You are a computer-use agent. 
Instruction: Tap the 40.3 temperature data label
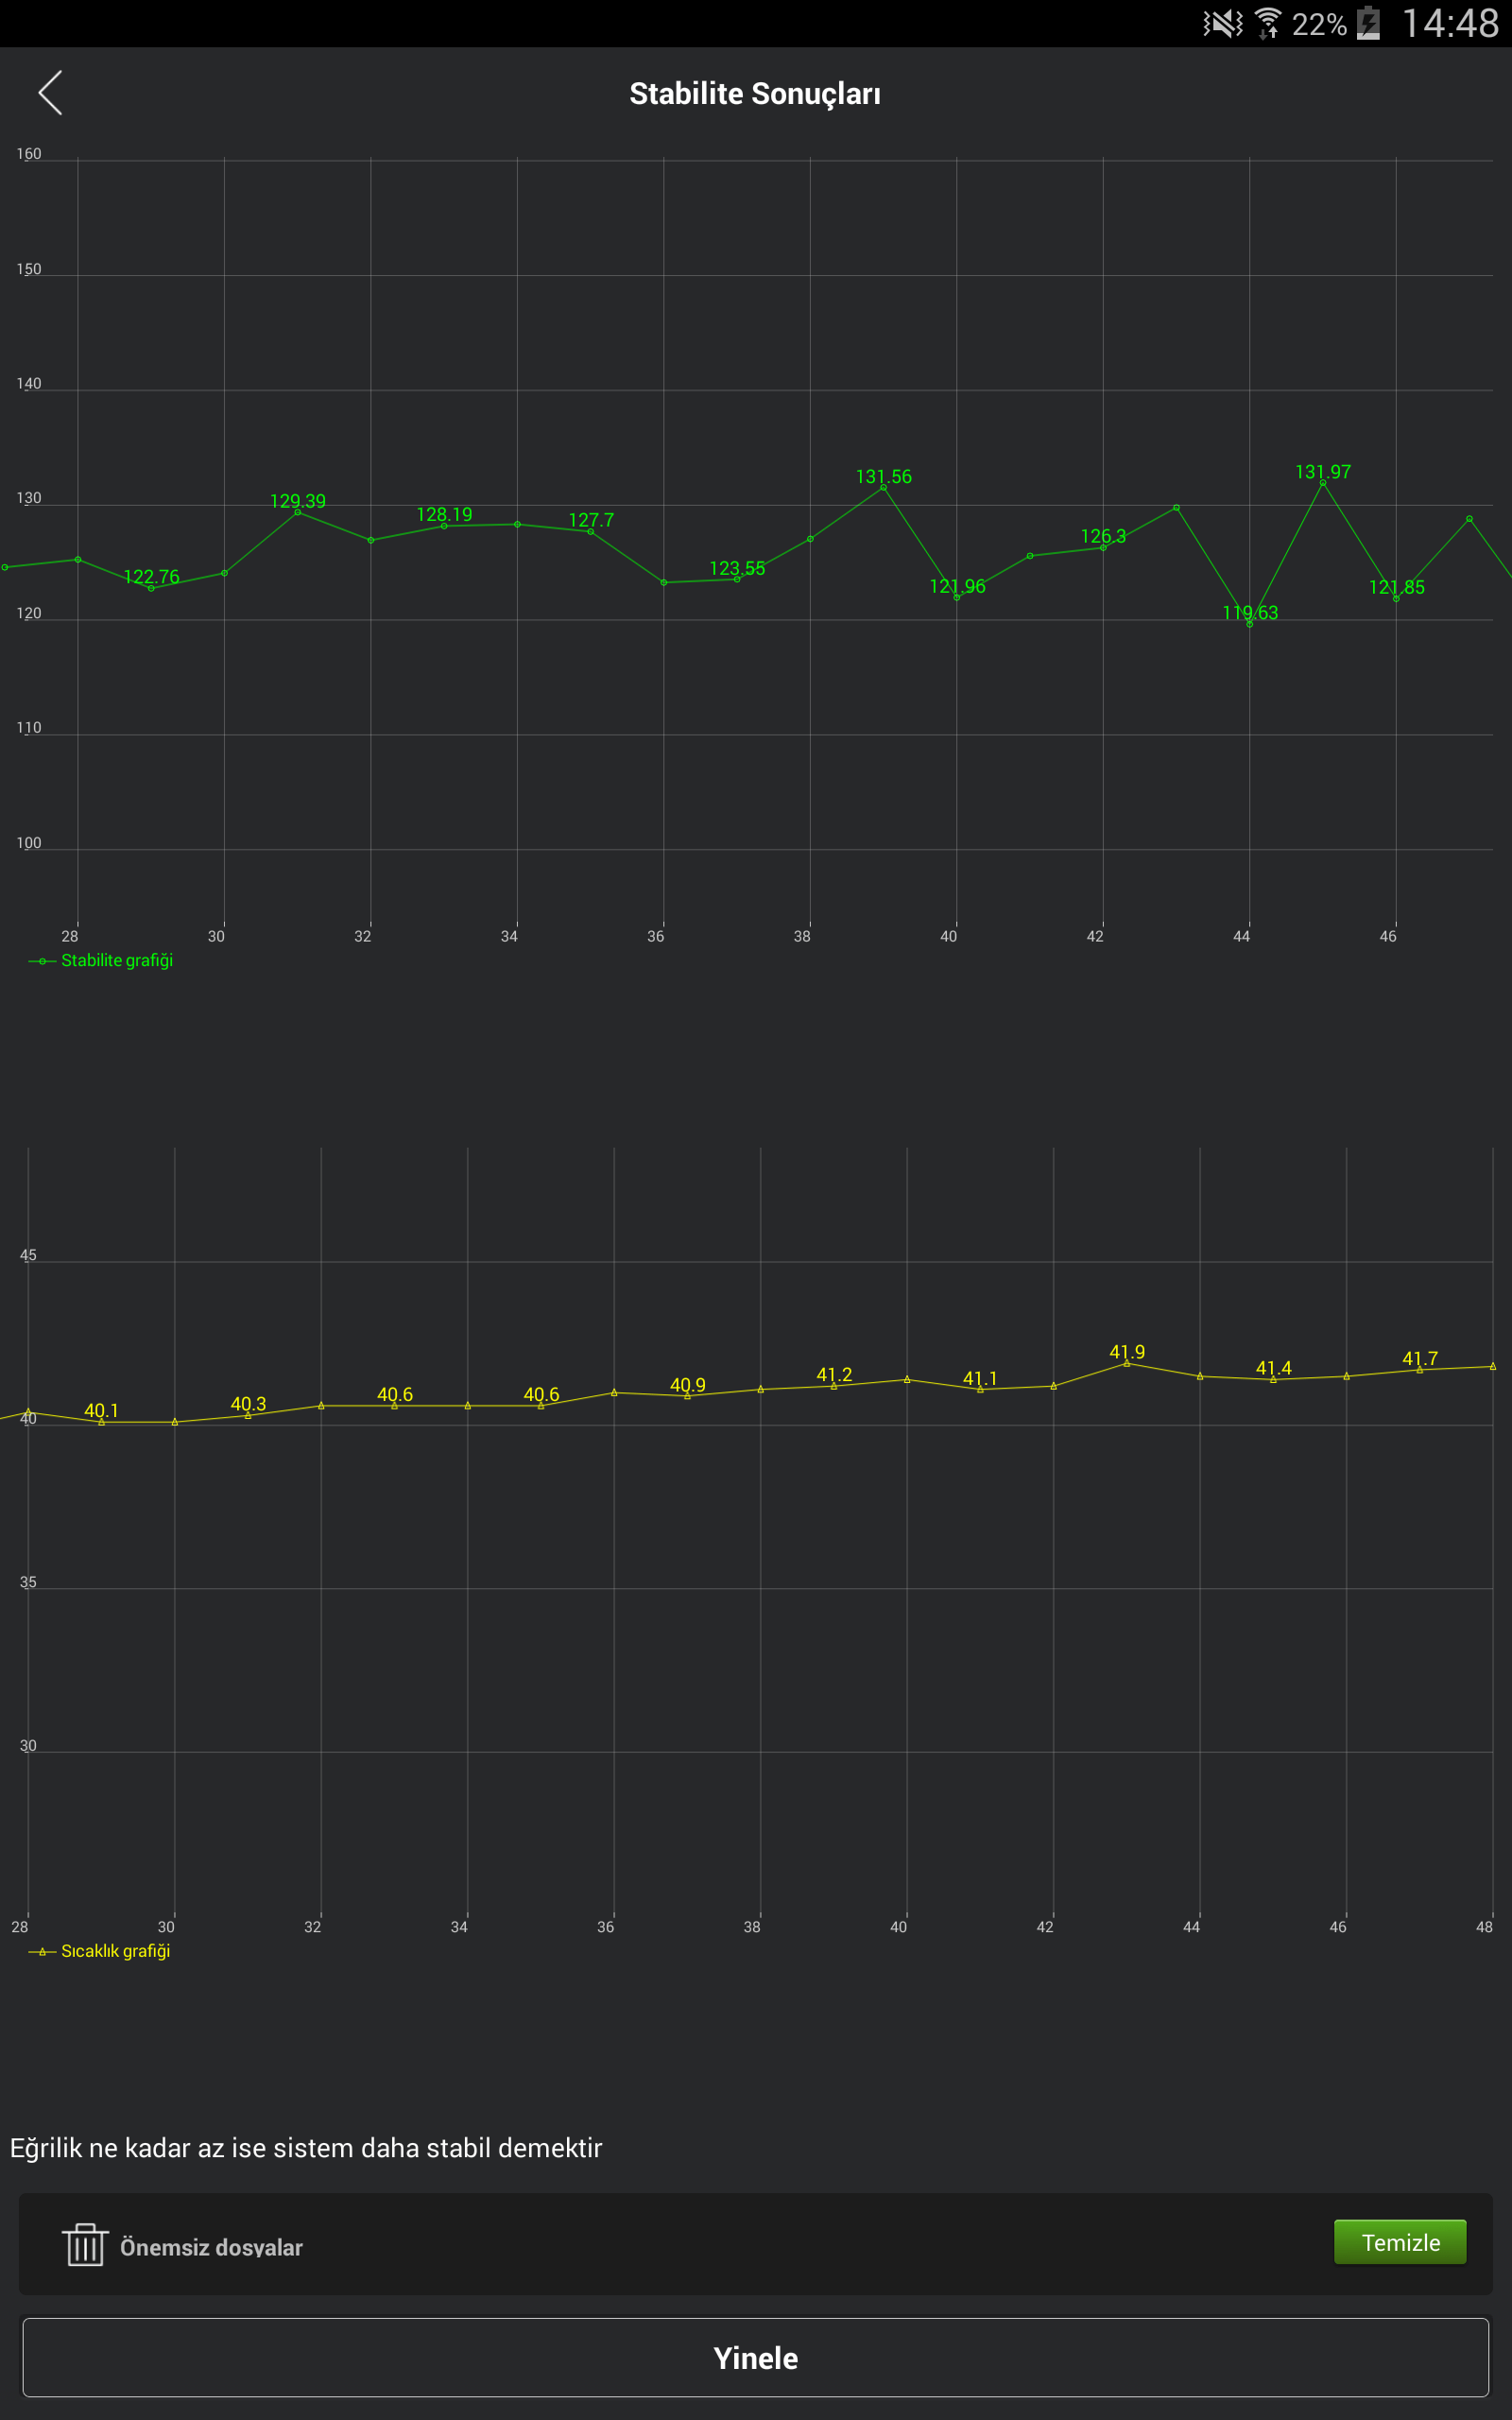point(248,1404)
